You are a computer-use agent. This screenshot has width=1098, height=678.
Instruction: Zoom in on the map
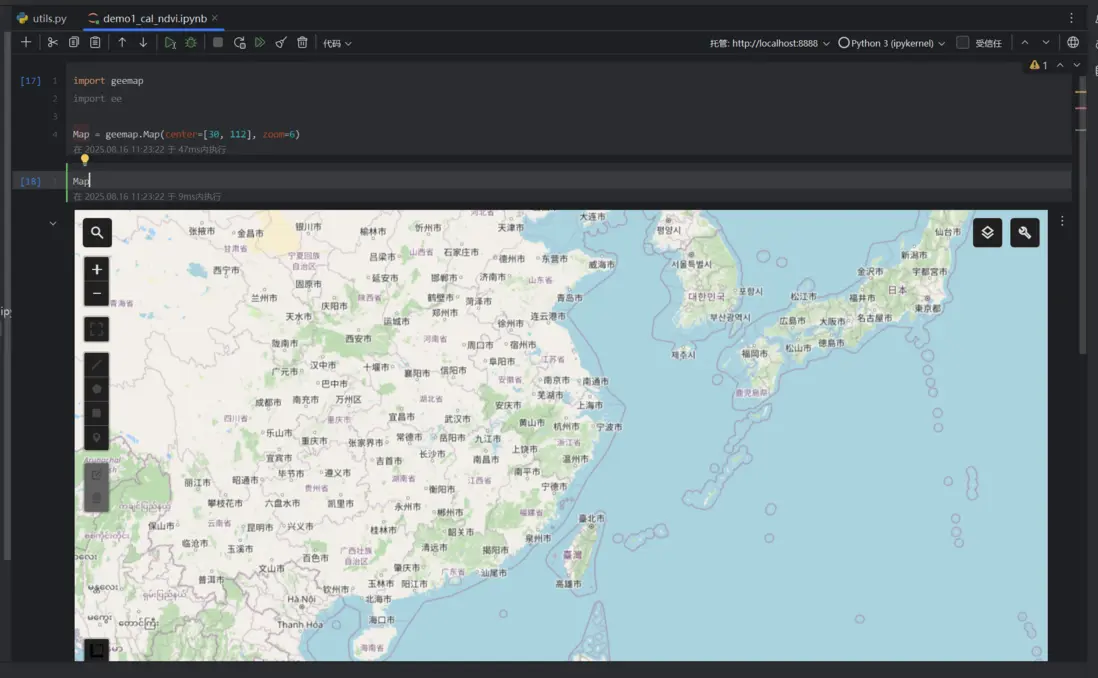click(x=97, y=270)
